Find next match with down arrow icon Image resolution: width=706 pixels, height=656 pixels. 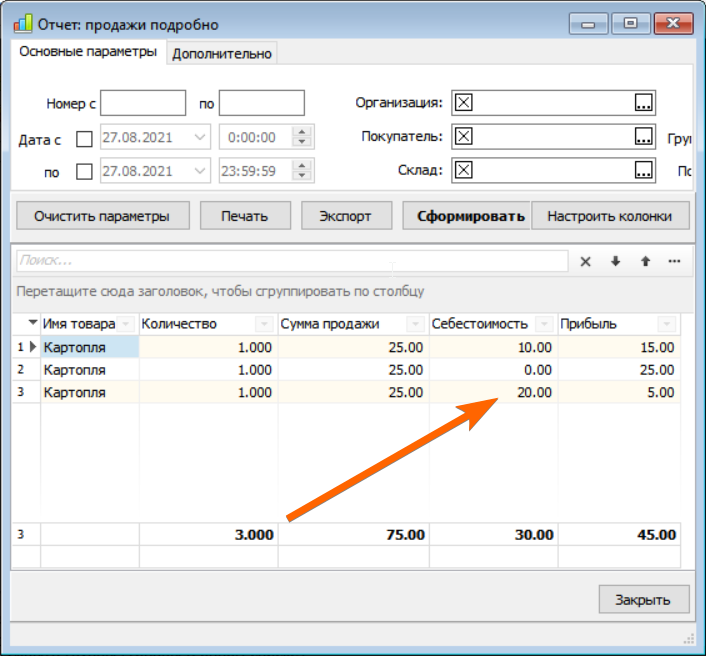(615, 261)
